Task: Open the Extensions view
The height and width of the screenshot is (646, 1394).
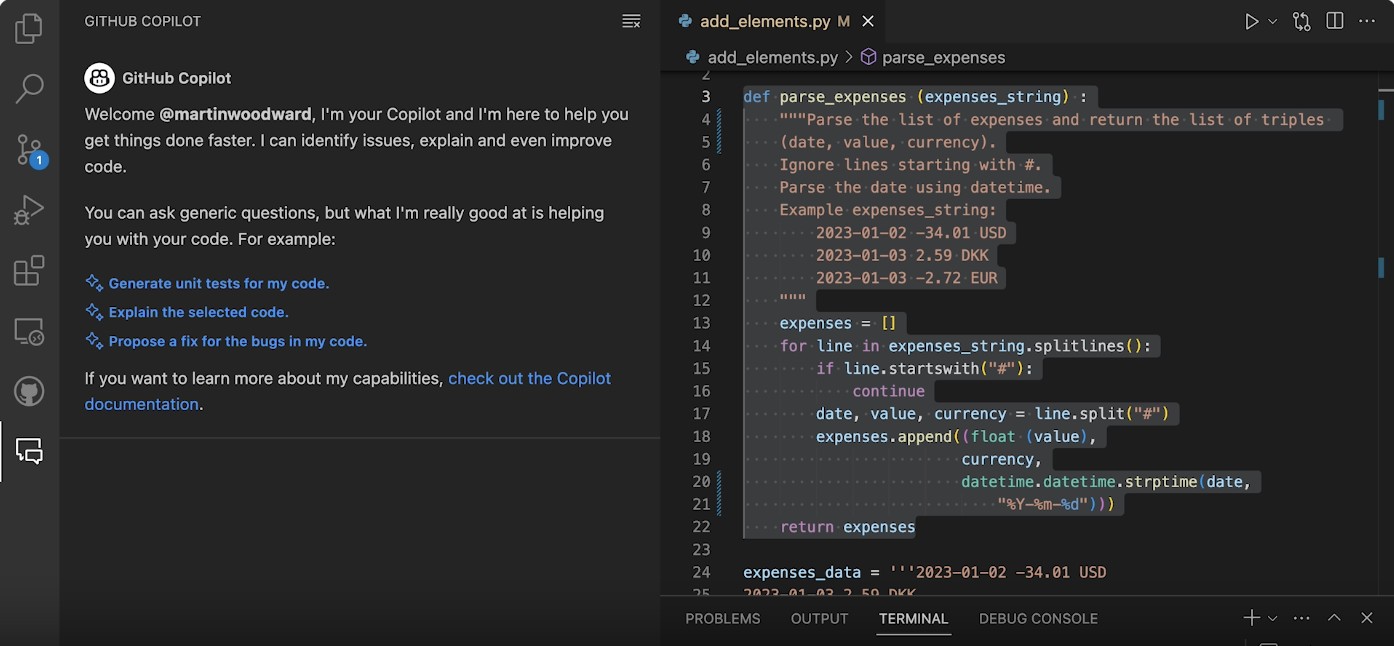Action: coord(29,271)
